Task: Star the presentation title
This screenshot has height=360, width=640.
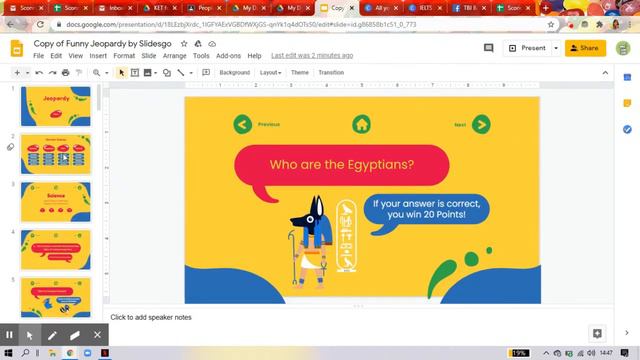Action: point(184,44)
